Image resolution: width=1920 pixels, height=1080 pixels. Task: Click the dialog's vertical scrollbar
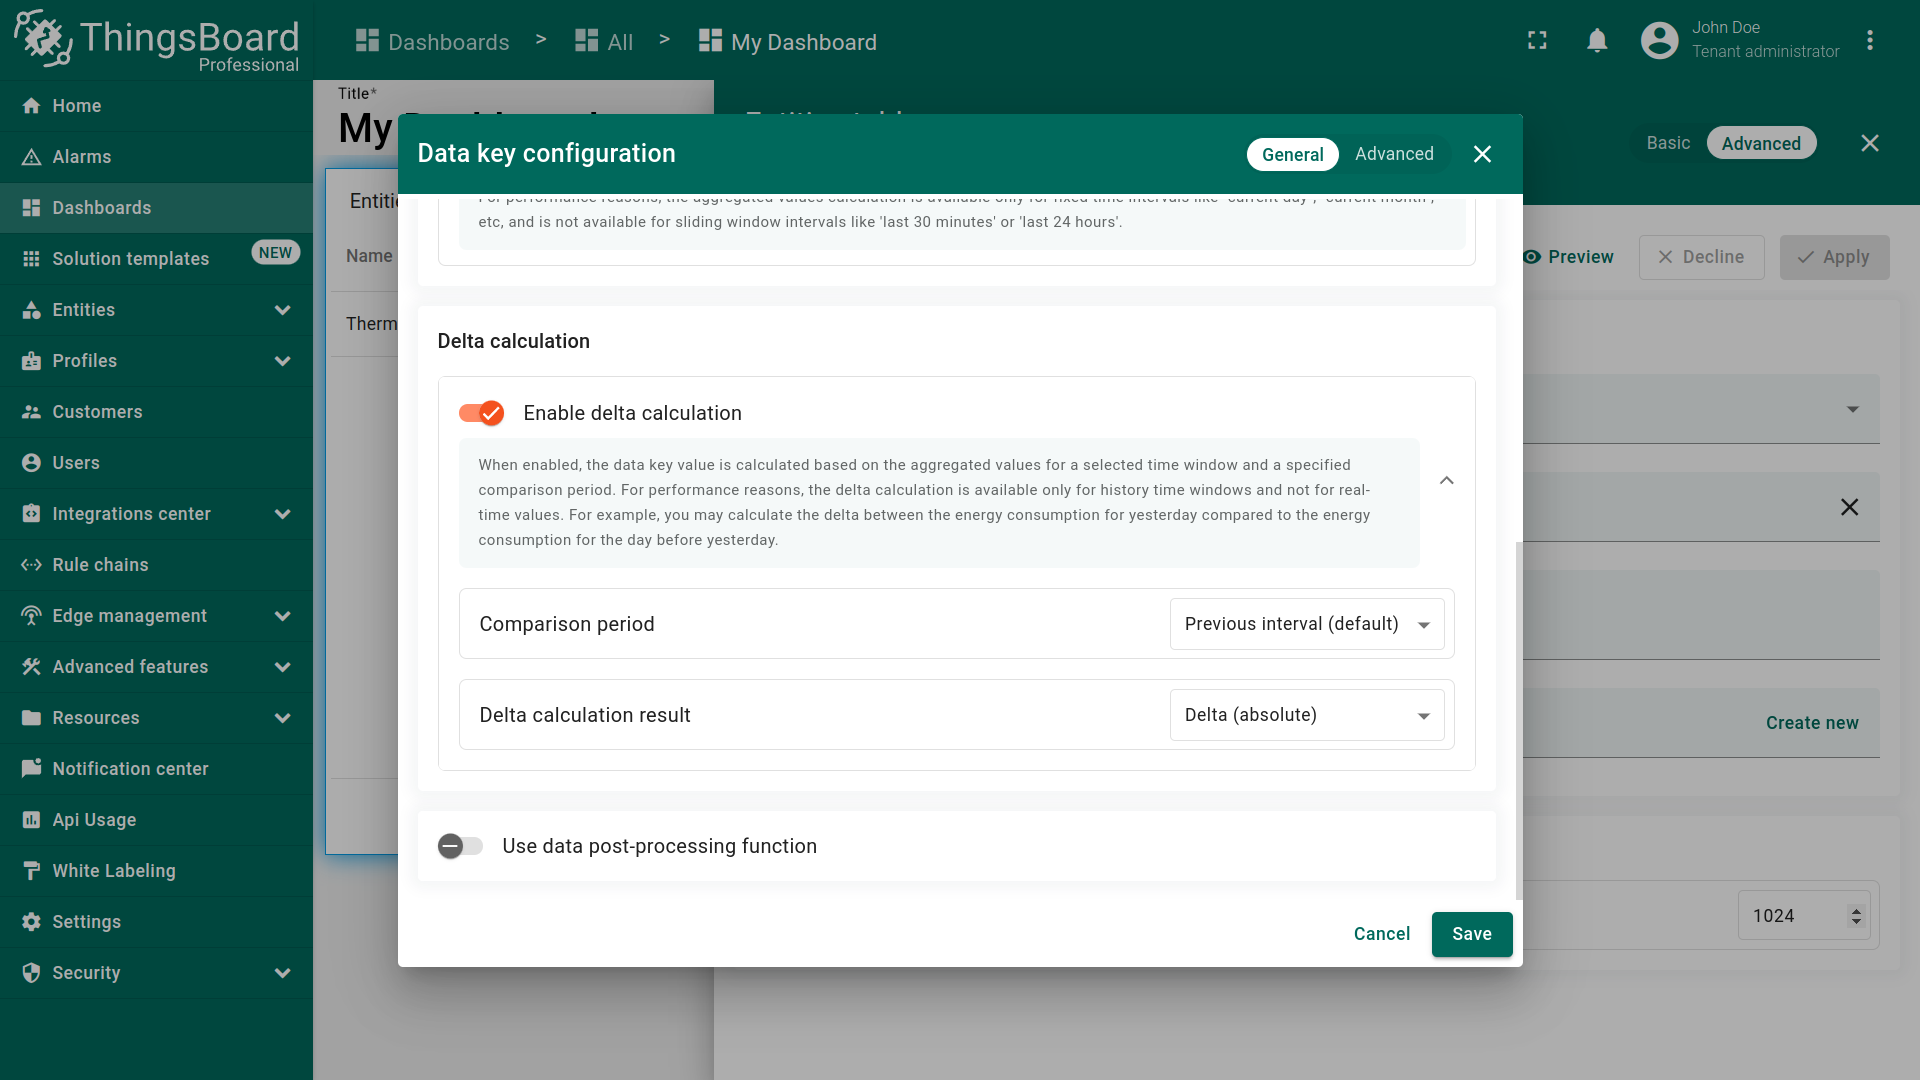click(x=1518, y=720)
